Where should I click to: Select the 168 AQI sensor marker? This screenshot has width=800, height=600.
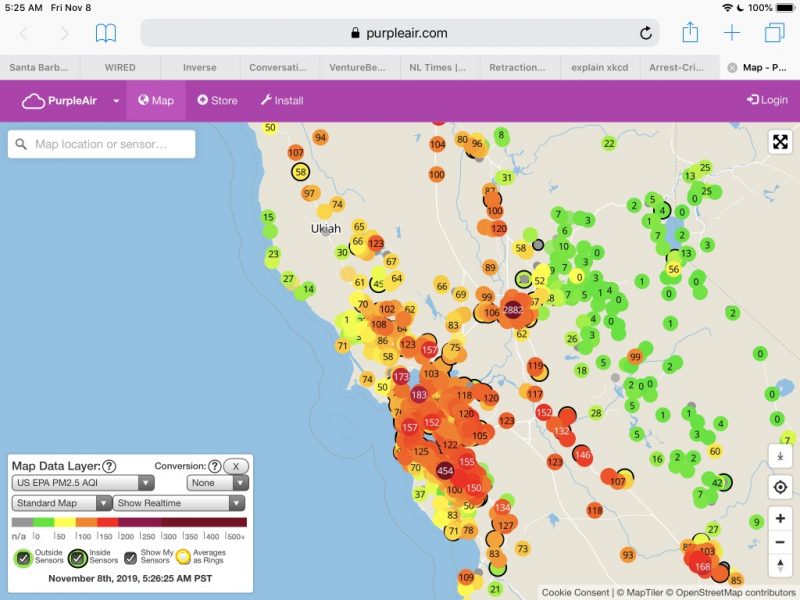coord(703,566)
